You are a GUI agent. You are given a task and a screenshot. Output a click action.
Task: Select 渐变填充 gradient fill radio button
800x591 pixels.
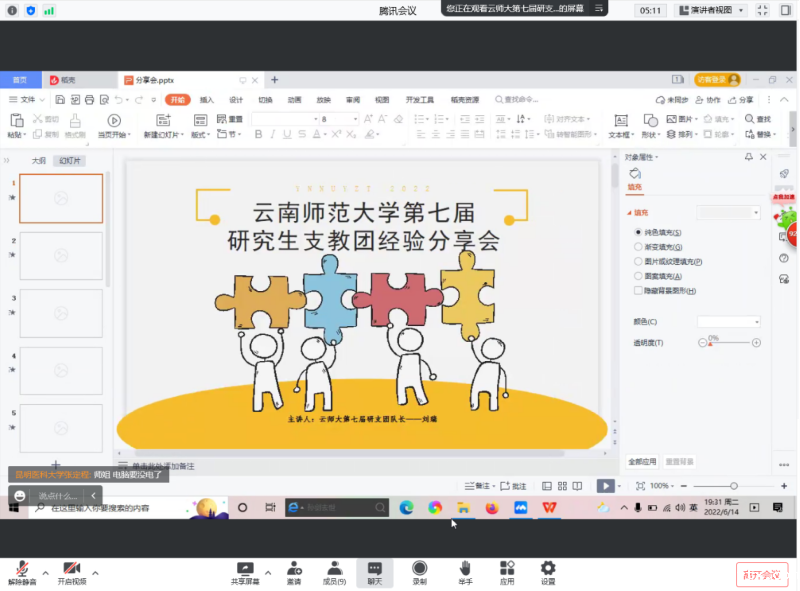(x=639, y=246)
